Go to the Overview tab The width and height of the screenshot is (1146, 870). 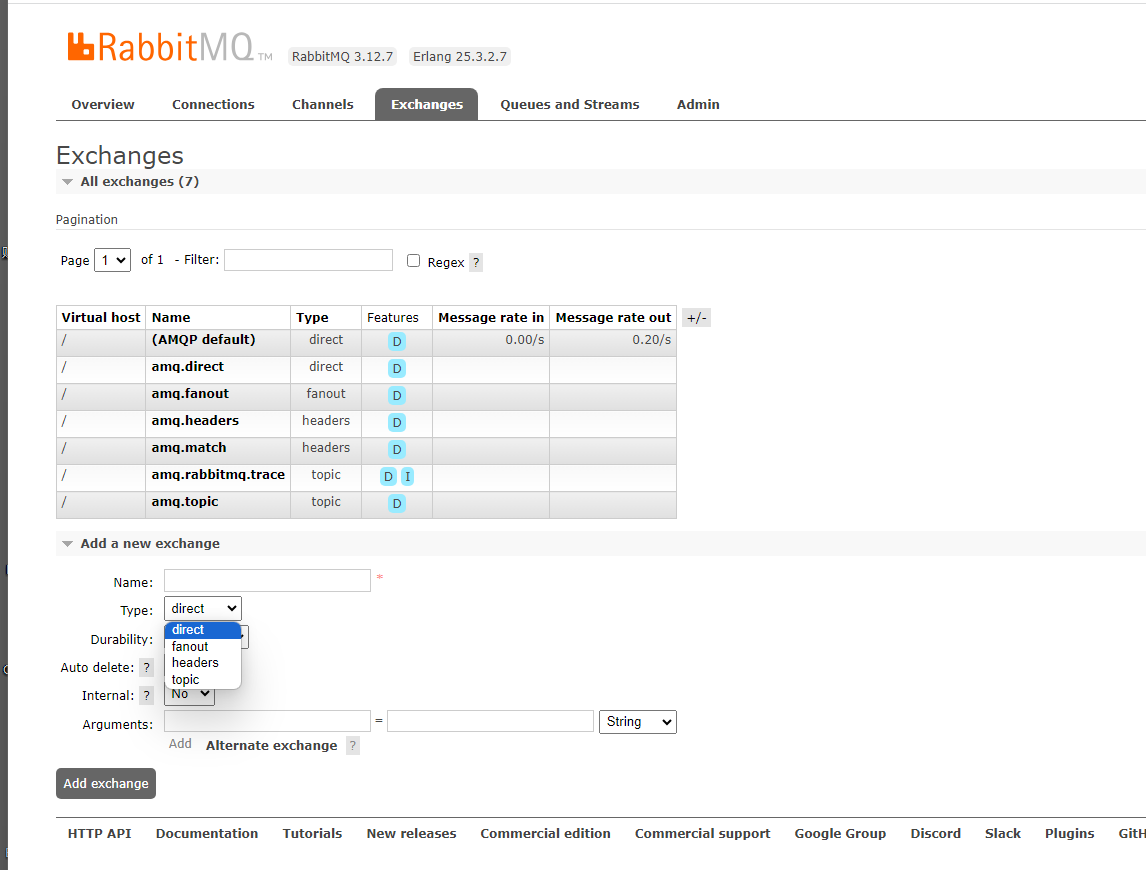[x=103, y=105]
